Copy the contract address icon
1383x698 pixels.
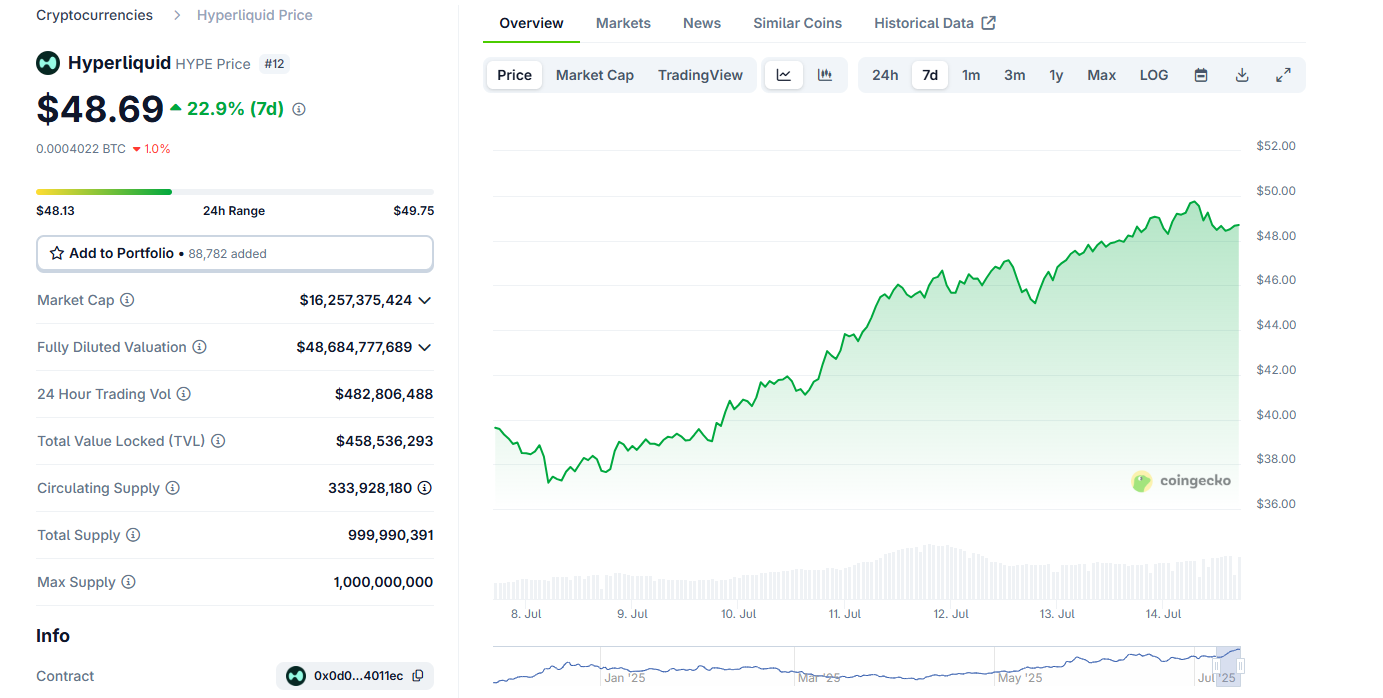tap(418, 676)
